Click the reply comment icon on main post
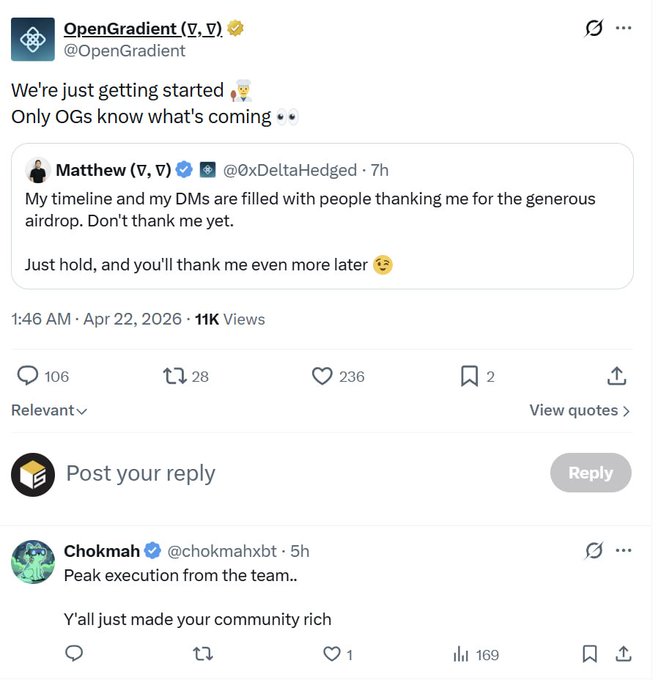669x680 pixels. (x=28, y=376)
